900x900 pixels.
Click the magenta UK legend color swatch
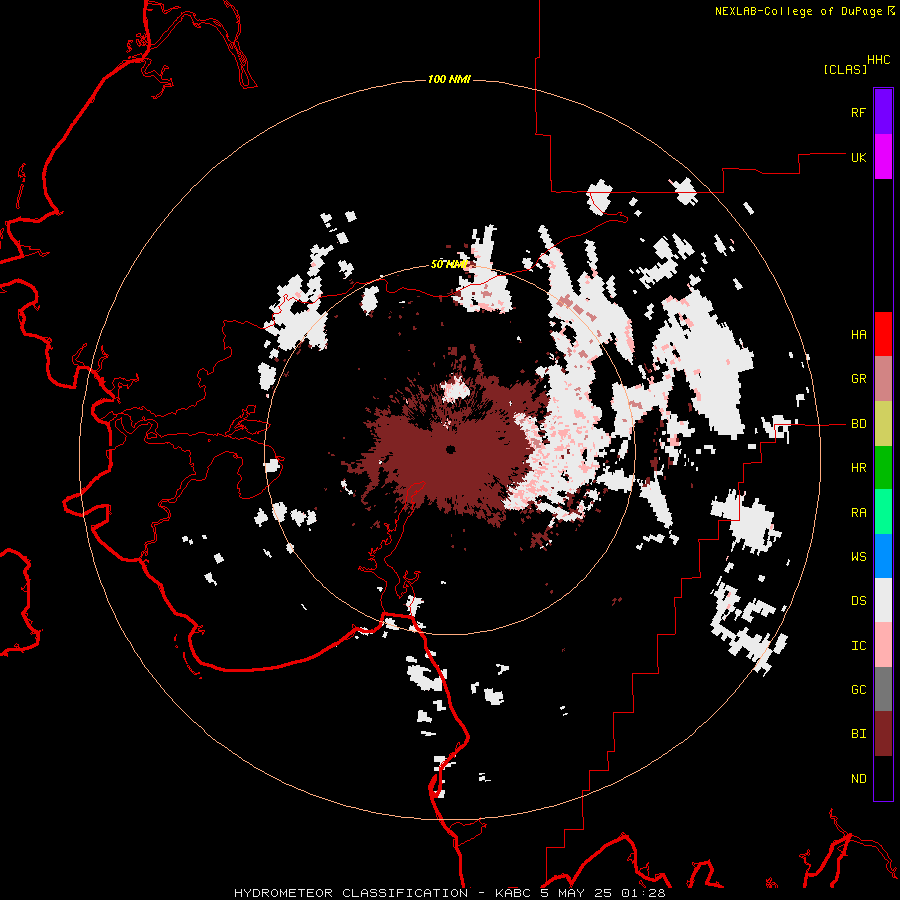883,157
